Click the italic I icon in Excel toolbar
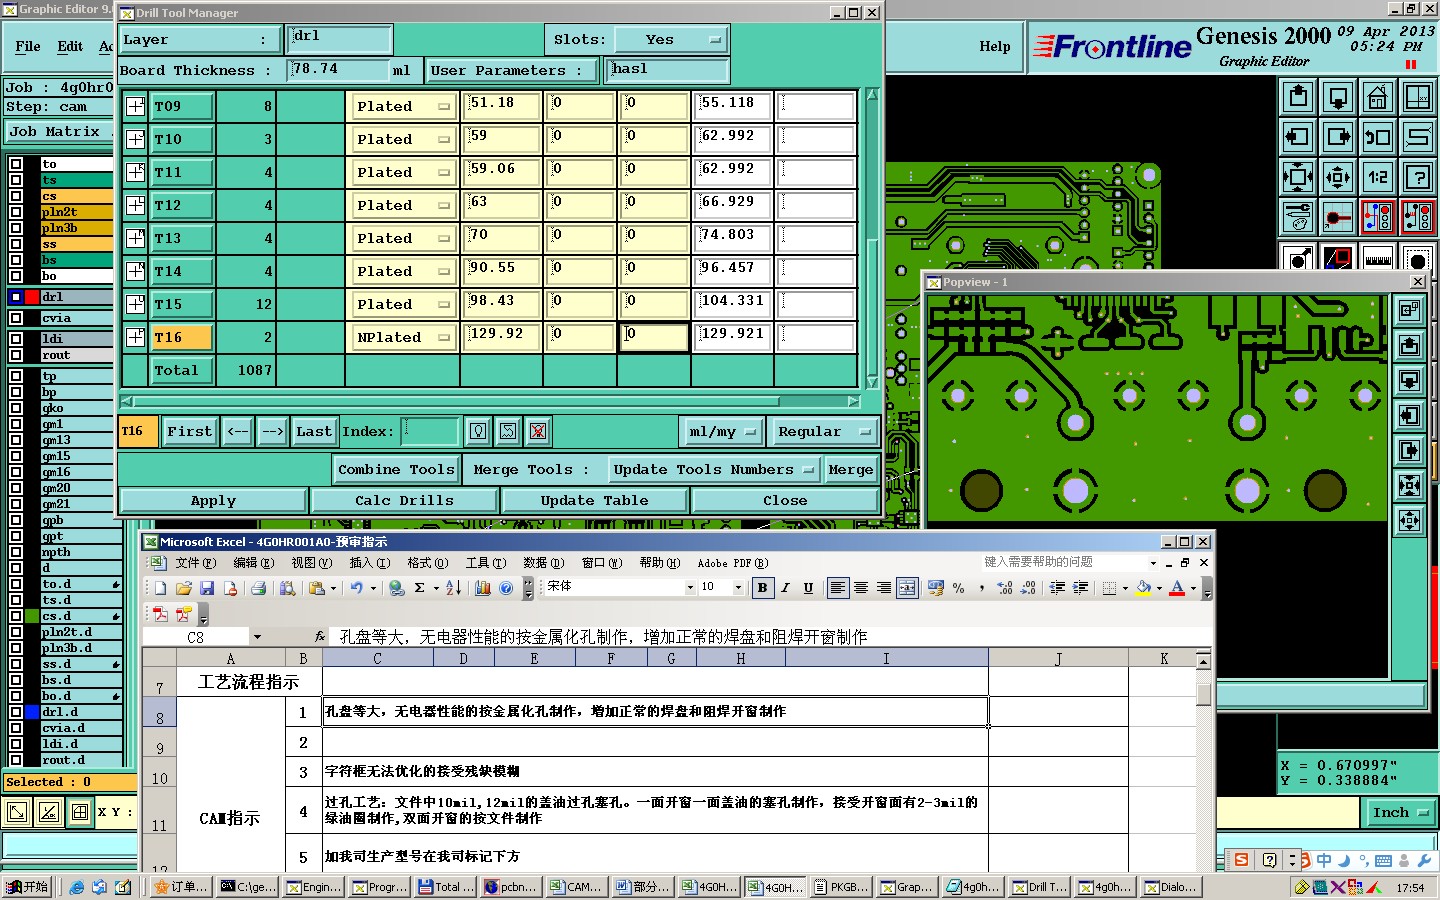Image resolution: width=1440 pixels, height=900 pixels. pos(785,588)
